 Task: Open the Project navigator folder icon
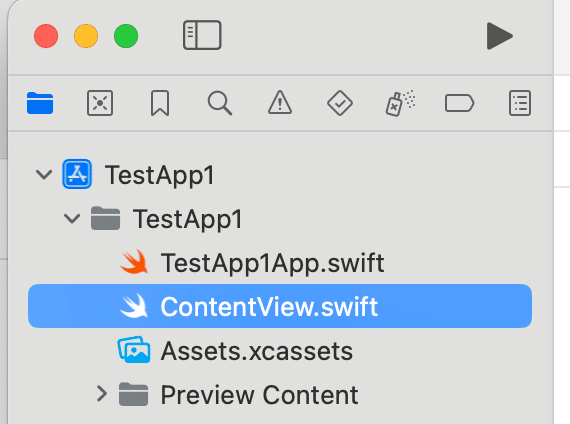pyautogui.click(x=40, y=103)
